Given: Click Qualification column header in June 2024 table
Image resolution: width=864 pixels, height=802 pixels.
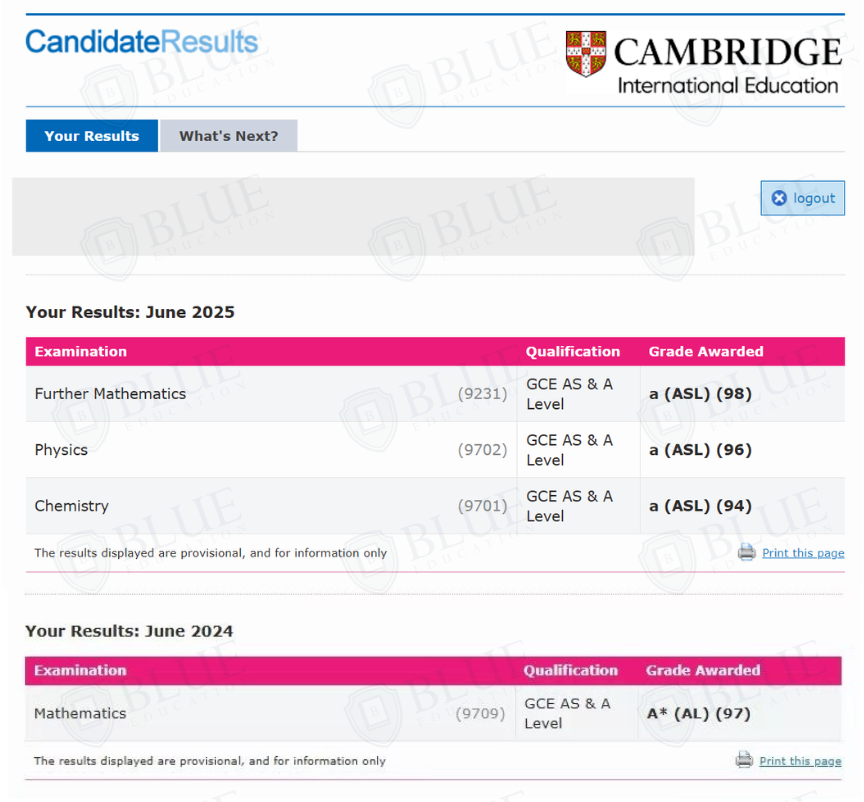Looking at the screenshot, I should coord(570,670).
